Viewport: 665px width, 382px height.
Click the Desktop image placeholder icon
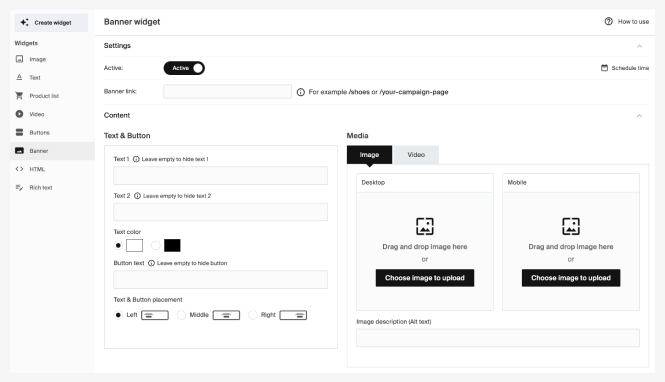[425, 226]
